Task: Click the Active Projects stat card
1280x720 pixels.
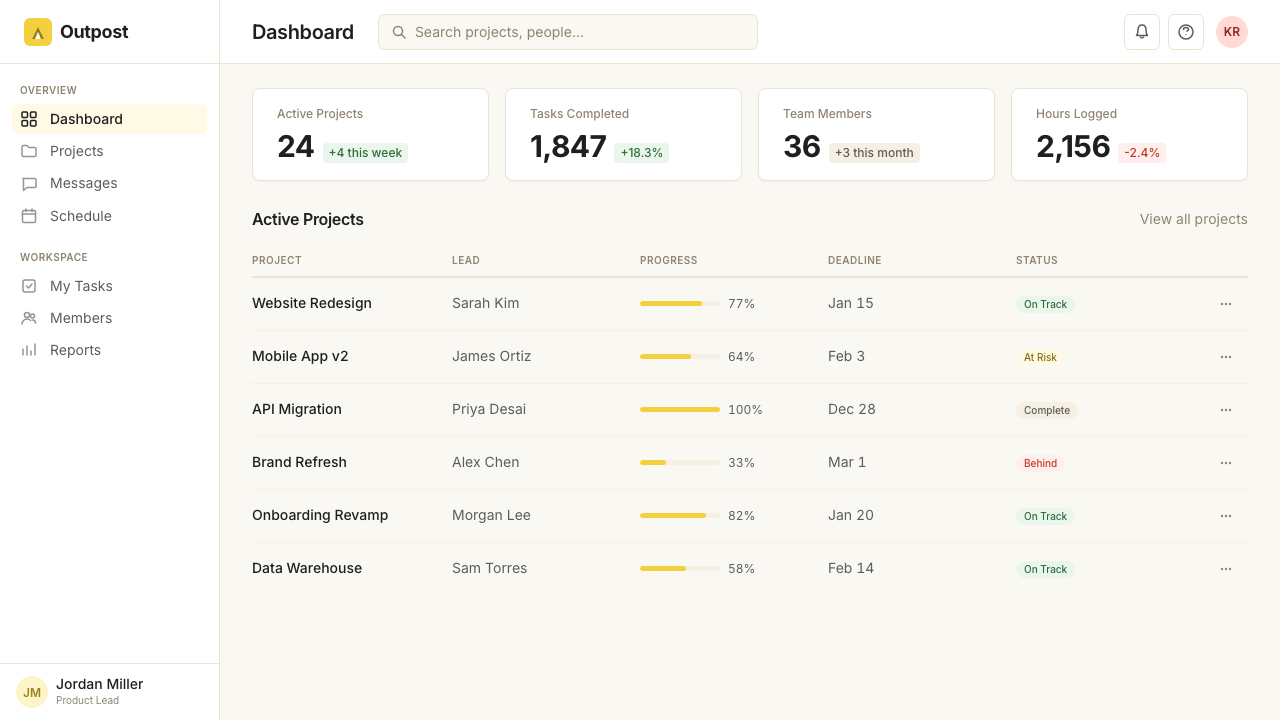Action: point(370,135)
